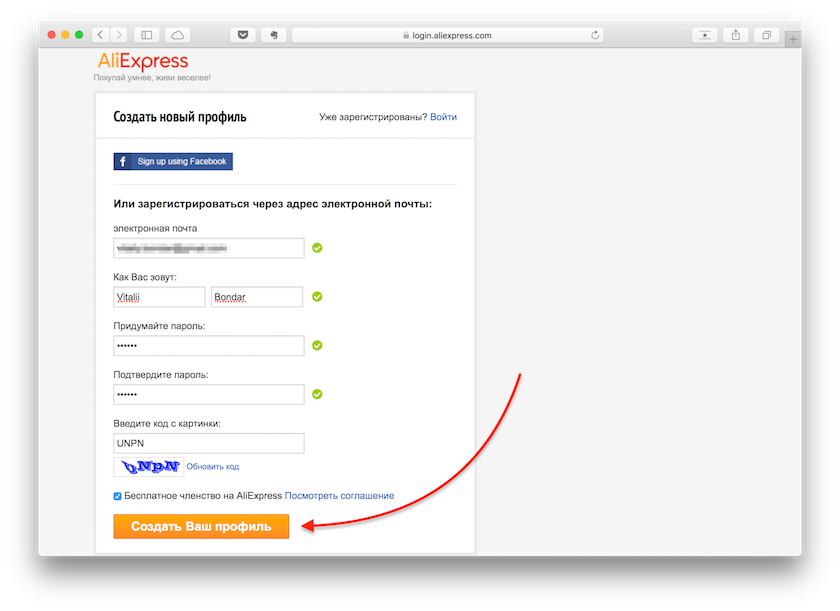
Task: Click the last name field with Bondar
Action: 257,297
